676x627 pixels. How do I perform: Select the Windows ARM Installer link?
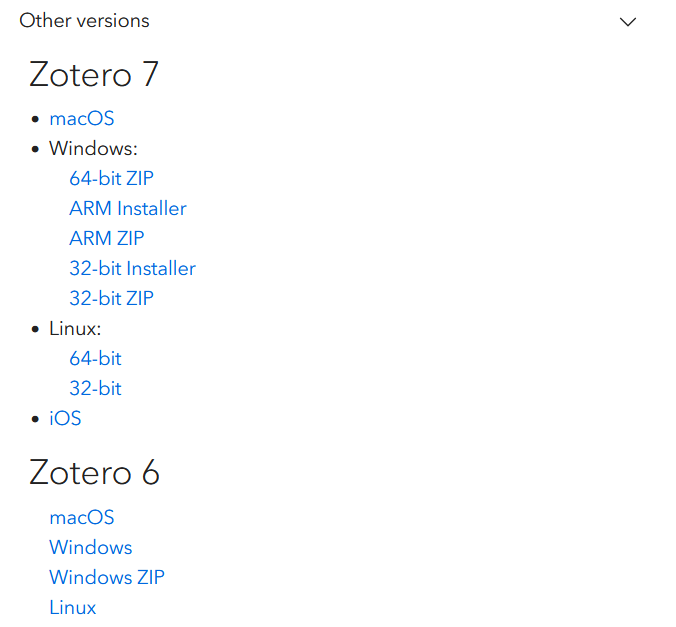[128, 209]
